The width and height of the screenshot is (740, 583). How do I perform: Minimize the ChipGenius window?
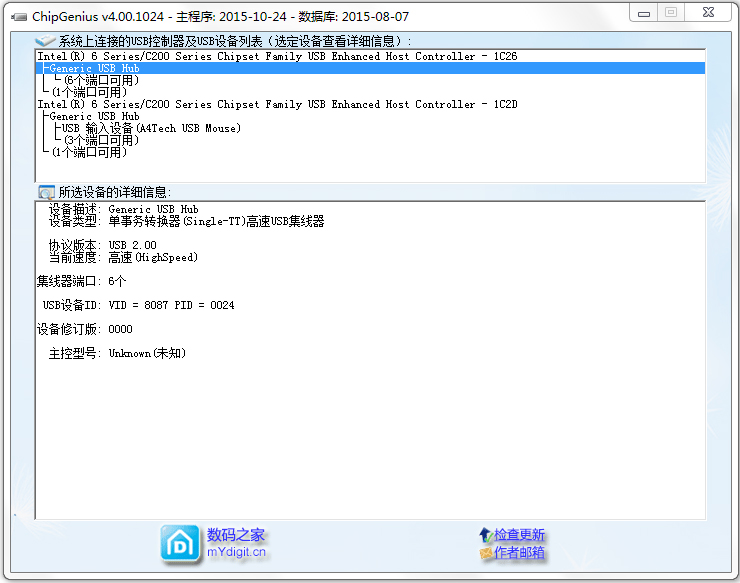pyautogui.click(x=644, y=13)
